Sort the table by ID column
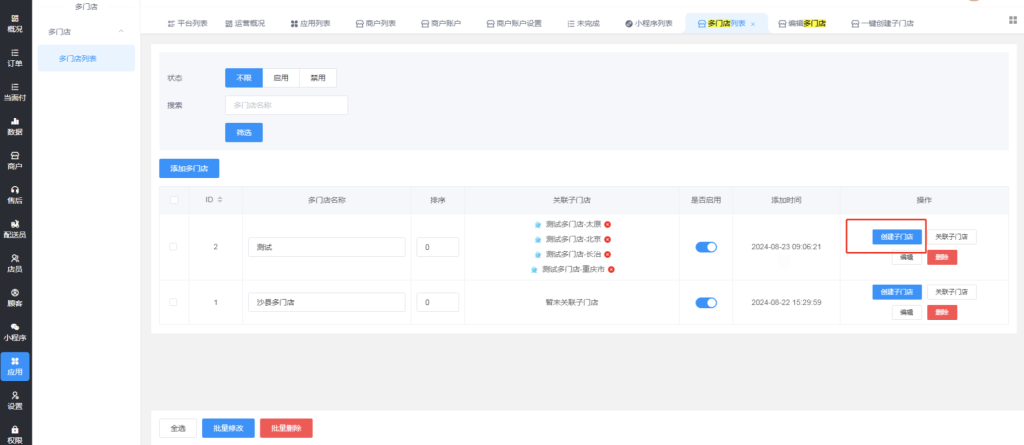Screen dimensions: 1024x445 220,200
